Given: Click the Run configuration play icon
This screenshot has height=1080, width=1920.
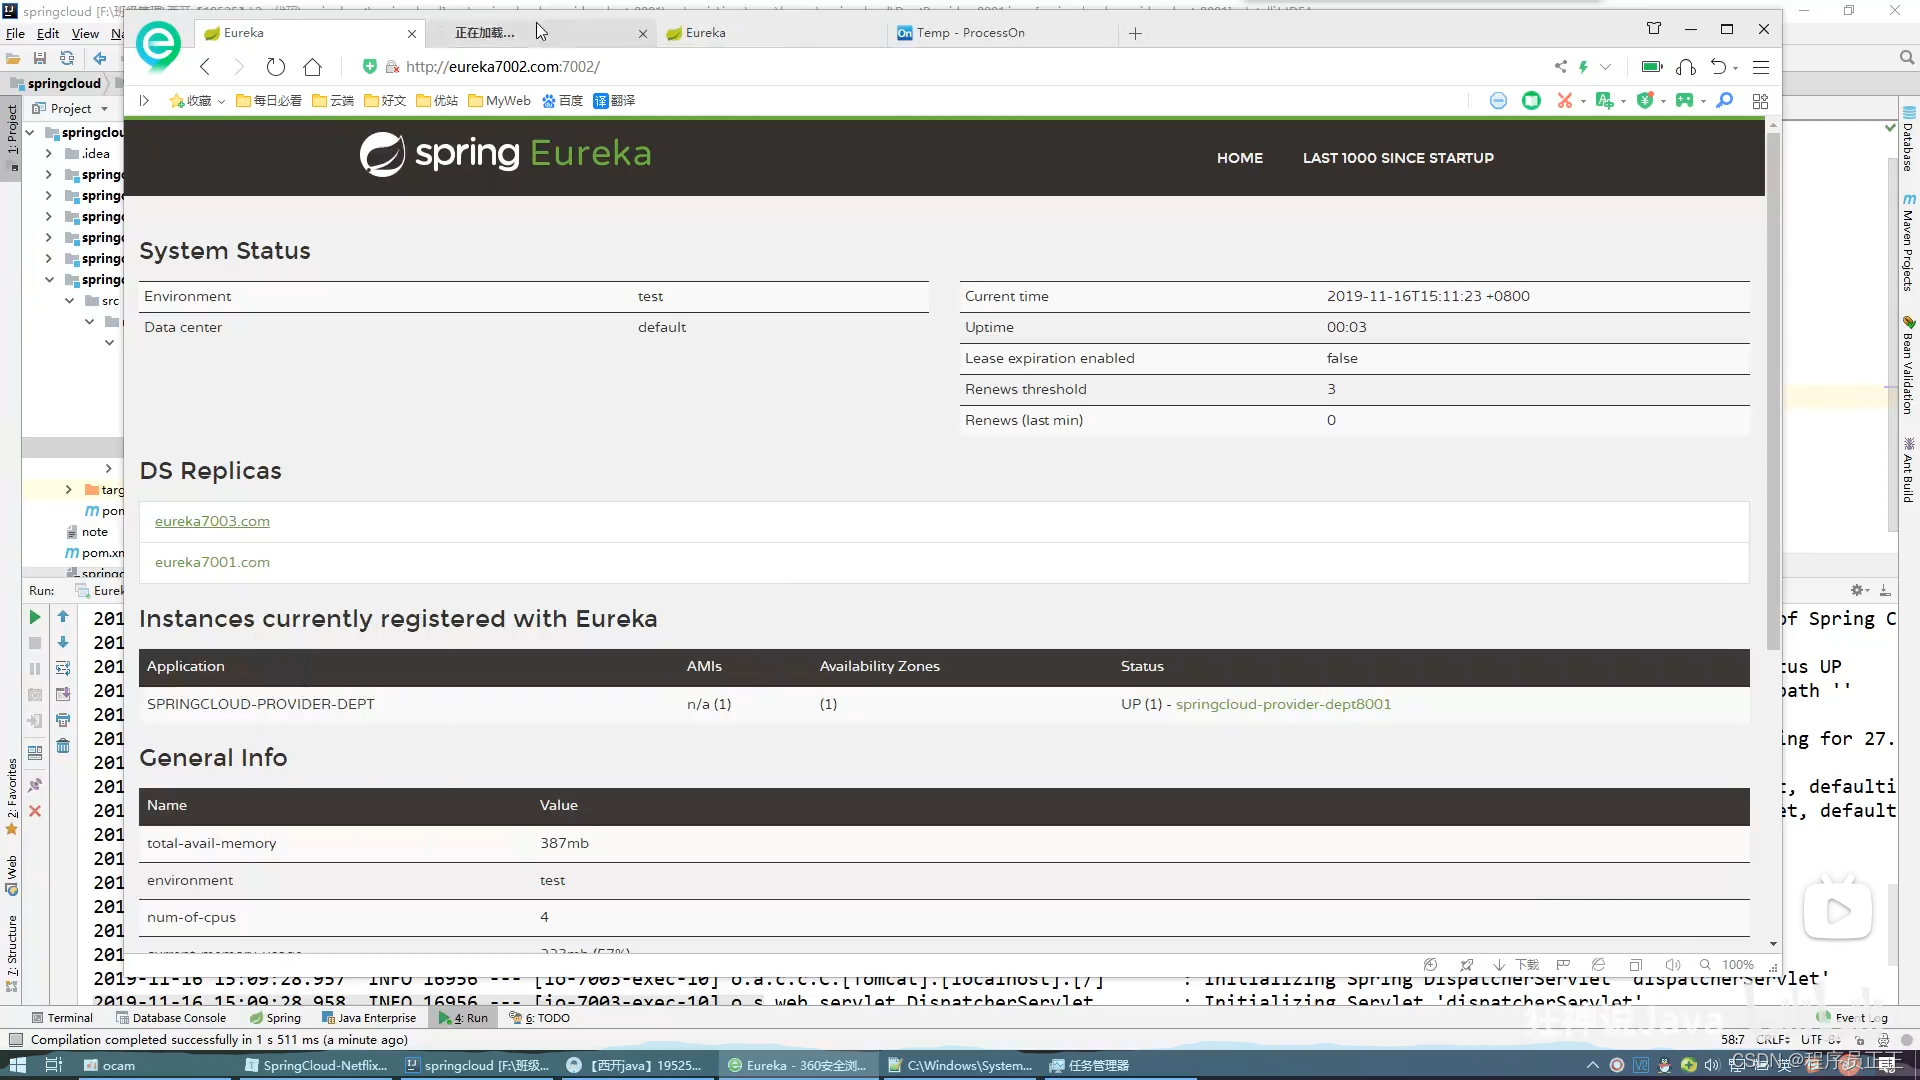Looking at the screenshot, I should [x=36, y=617].
